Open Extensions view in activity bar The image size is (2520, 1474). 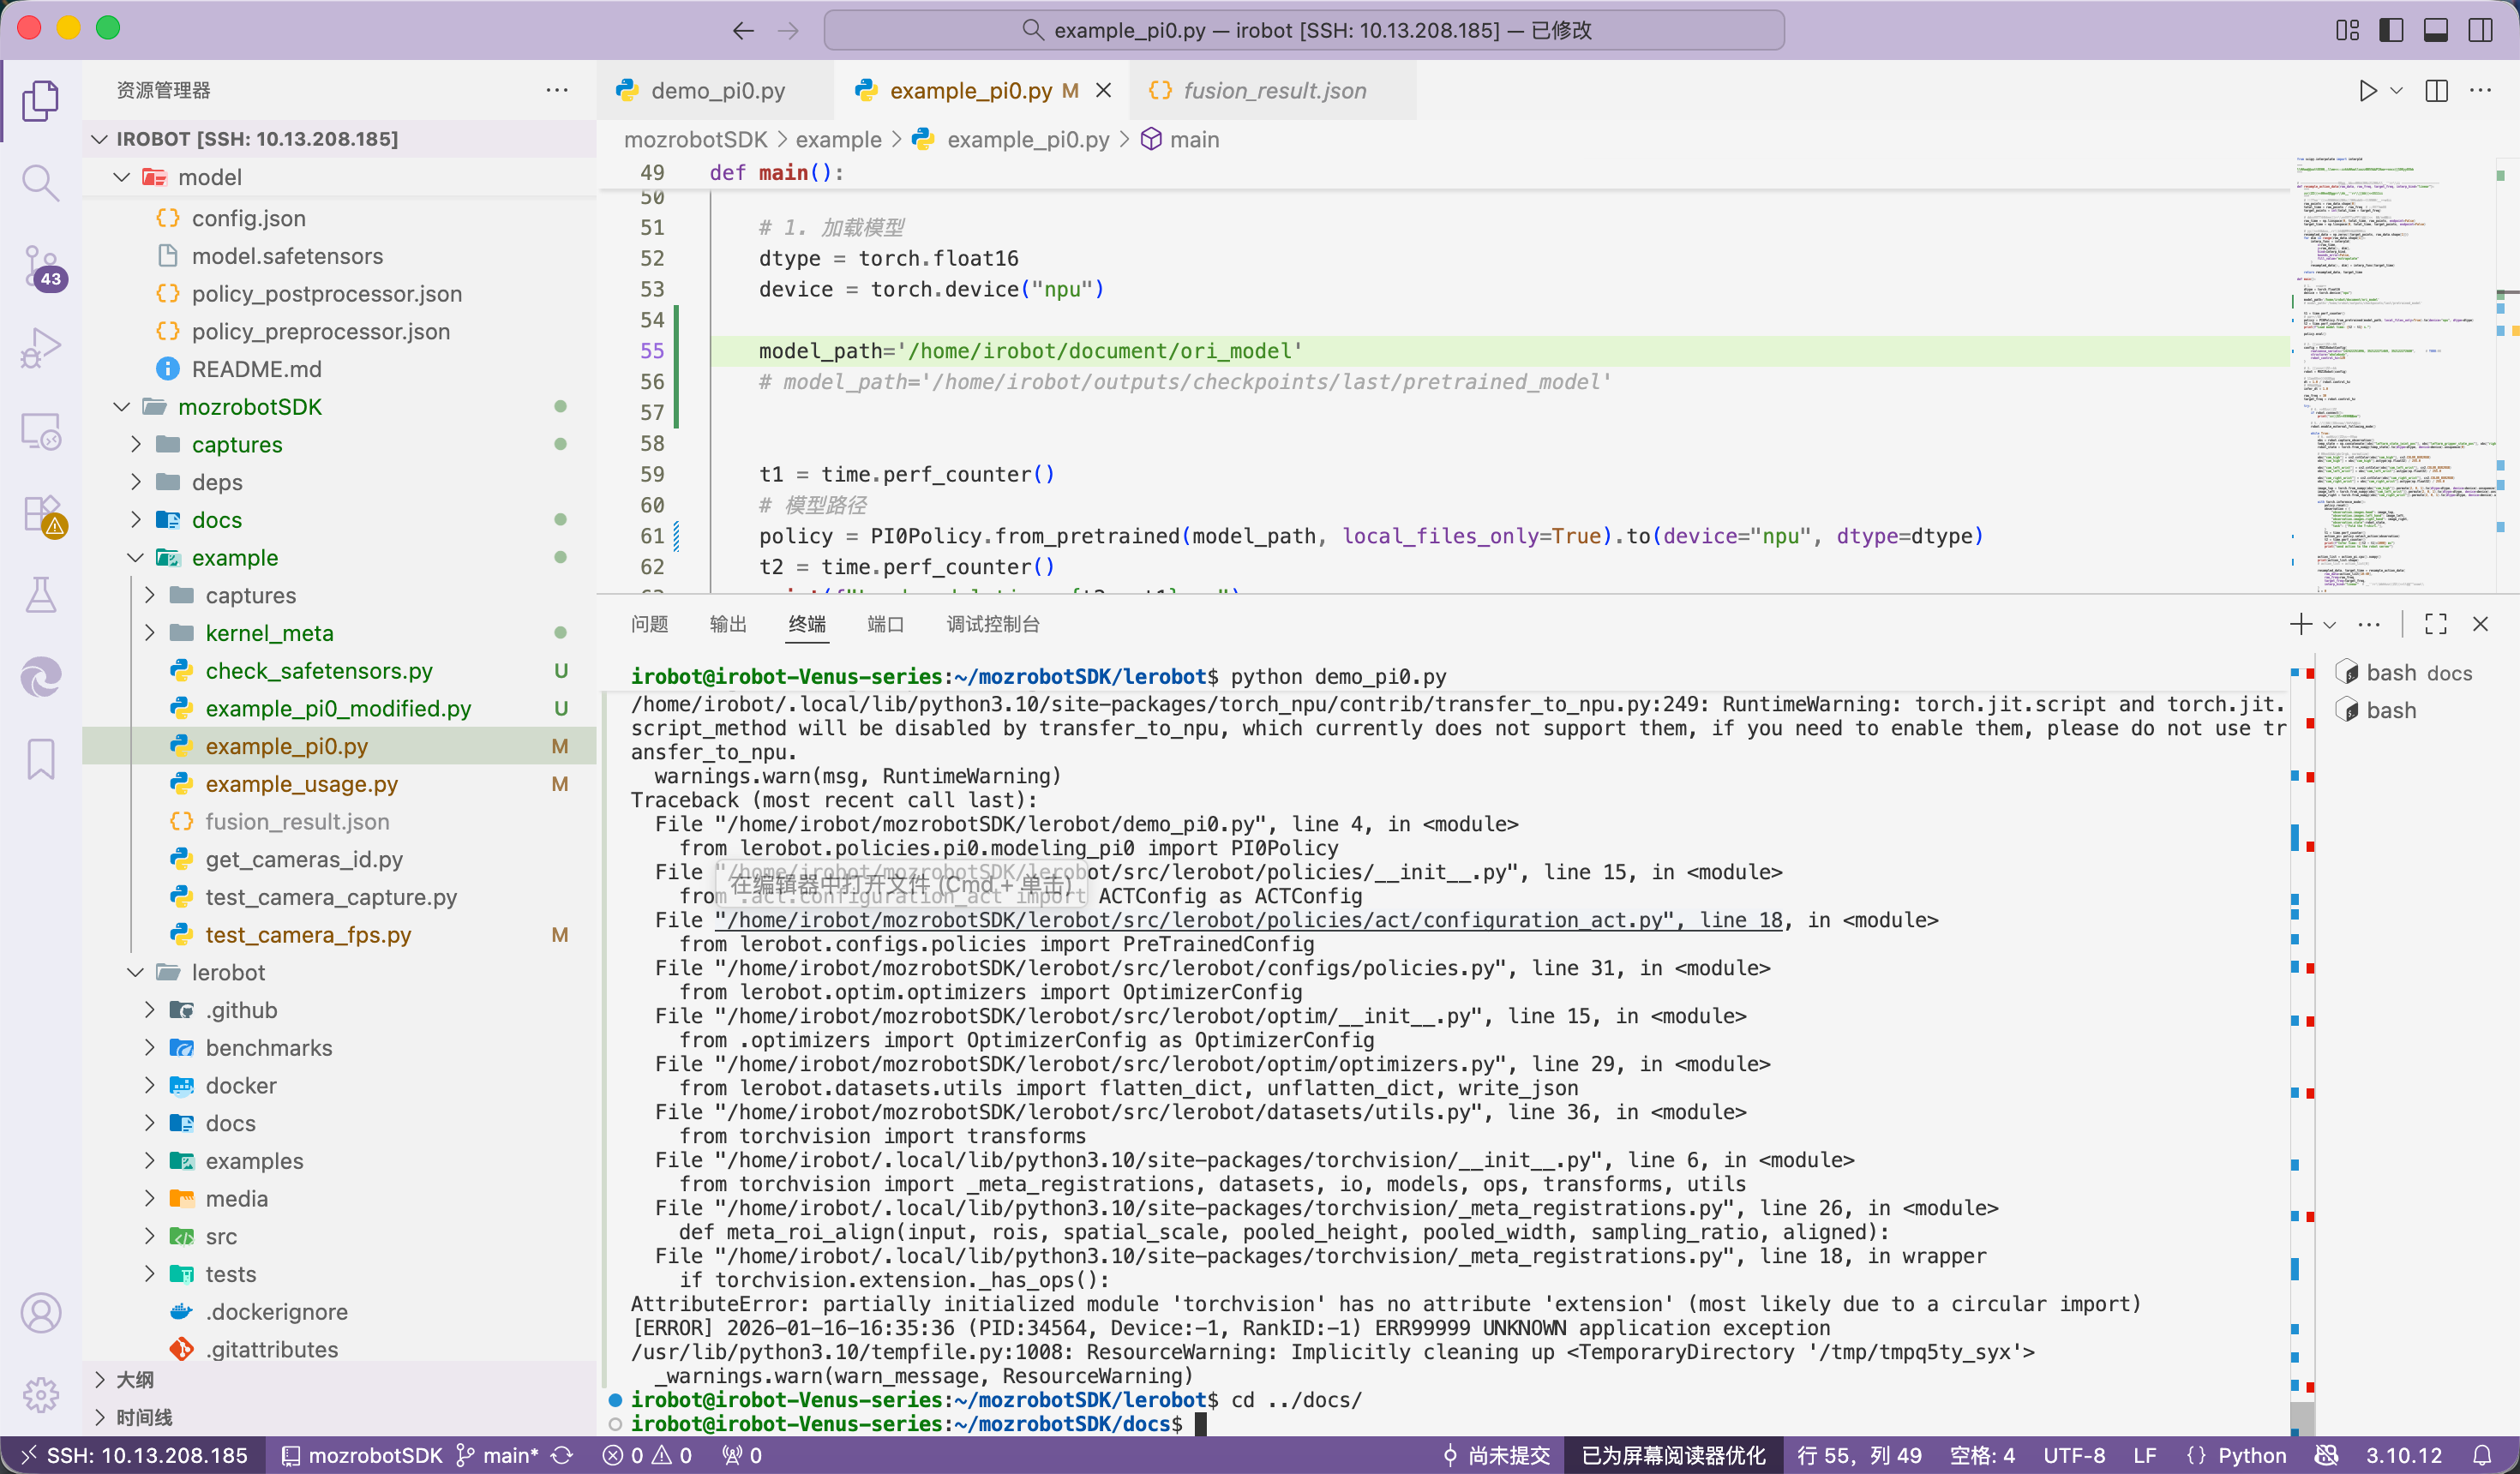[x=40, y=514]
